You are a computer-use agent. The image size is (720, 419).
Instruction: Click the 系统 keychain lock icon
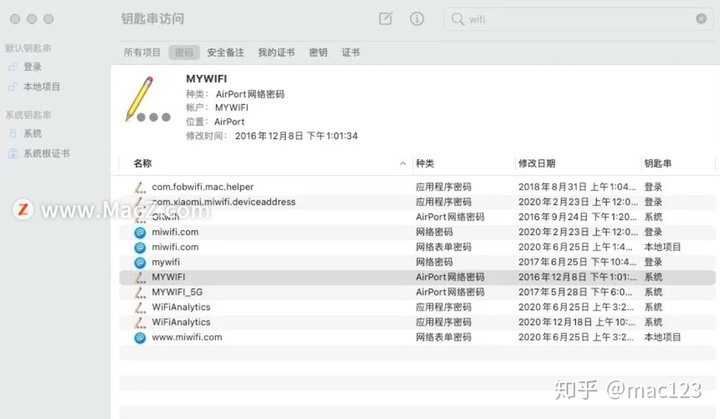click(x=13, y=134)
